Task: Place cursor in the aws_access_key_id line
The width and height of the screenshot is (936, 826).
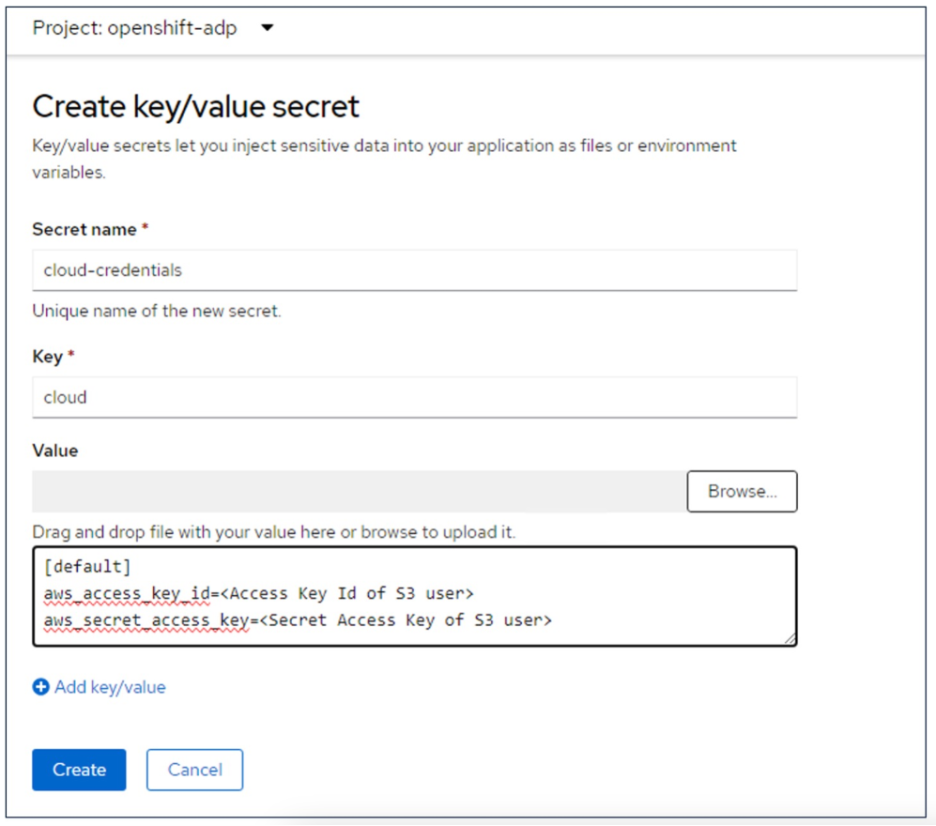Action: 258,594
